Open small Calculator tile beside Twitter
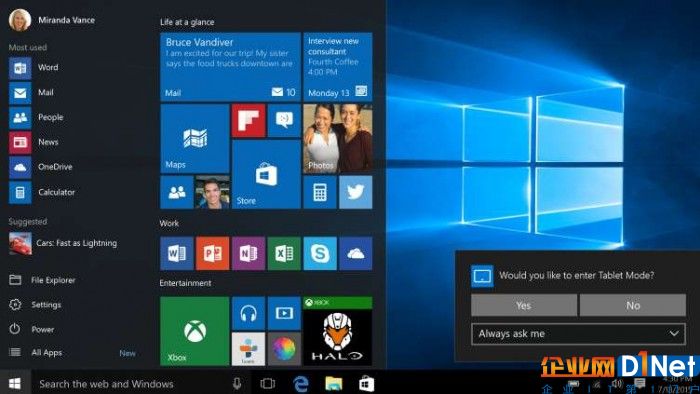Image resolution: width=700 pixels, height=394 pixels. (320, 192)
